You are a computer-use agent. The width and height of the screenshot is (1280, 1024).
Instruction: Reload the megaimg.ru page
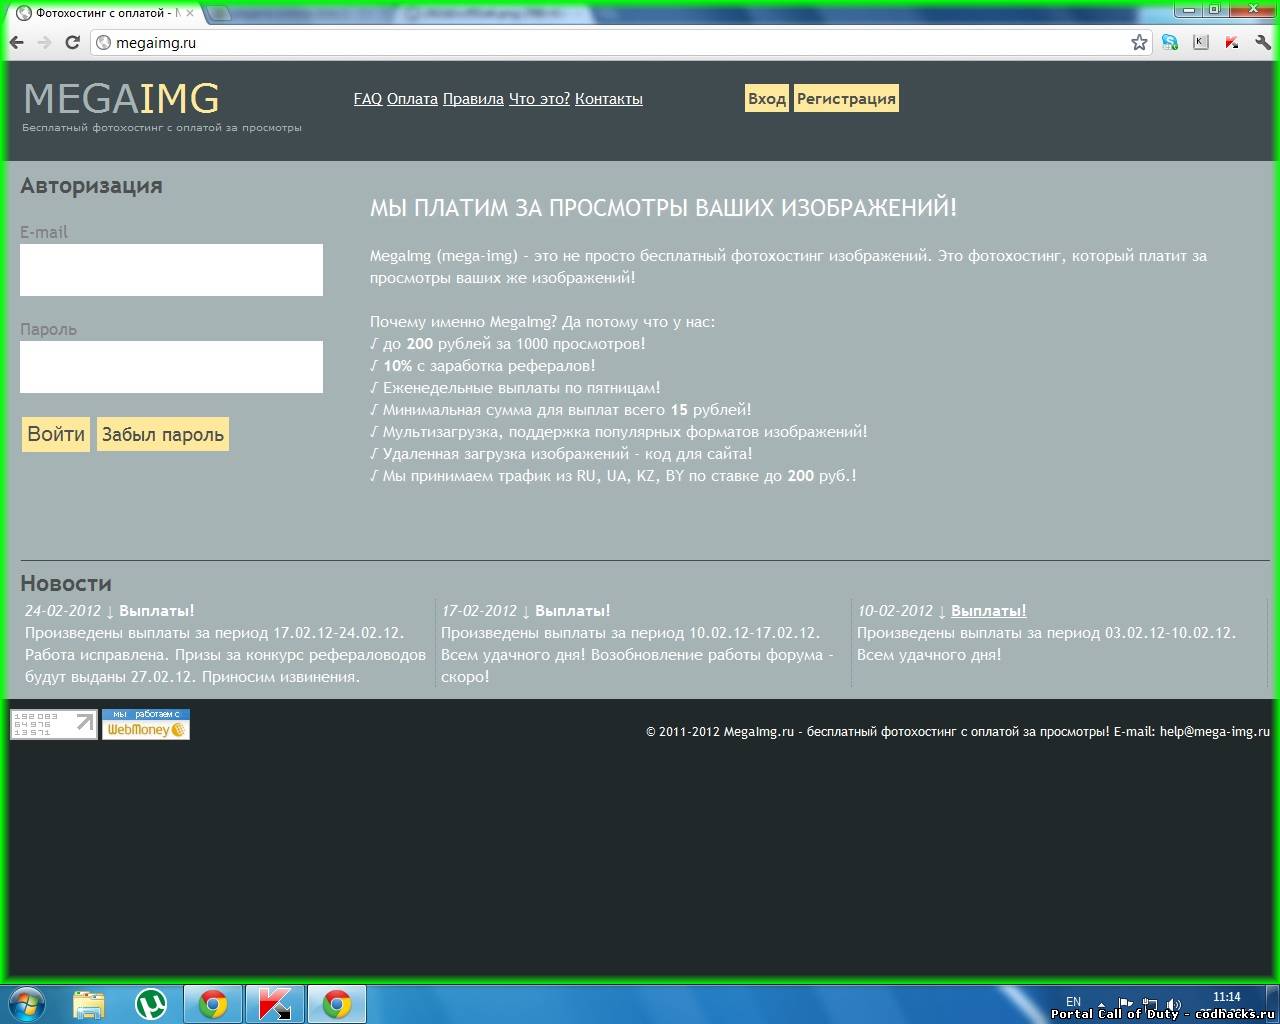pos(72,43)
